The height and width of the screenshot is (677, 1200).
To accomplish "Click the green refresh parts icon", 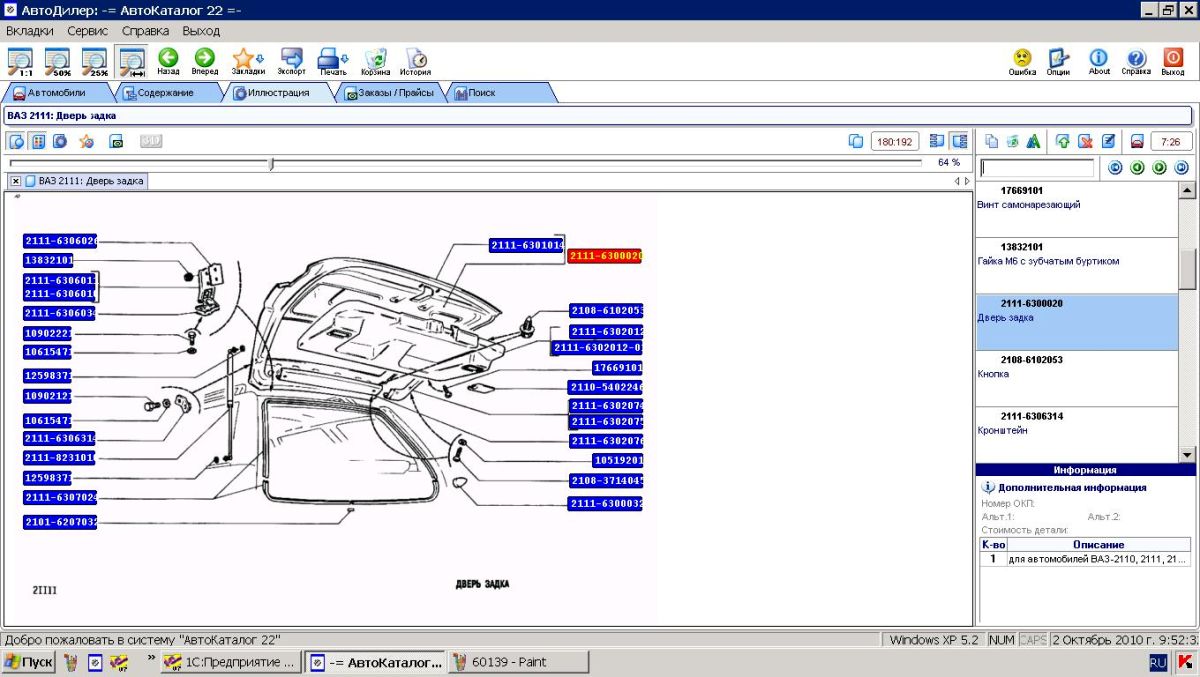I will [x=1012, y=141].
